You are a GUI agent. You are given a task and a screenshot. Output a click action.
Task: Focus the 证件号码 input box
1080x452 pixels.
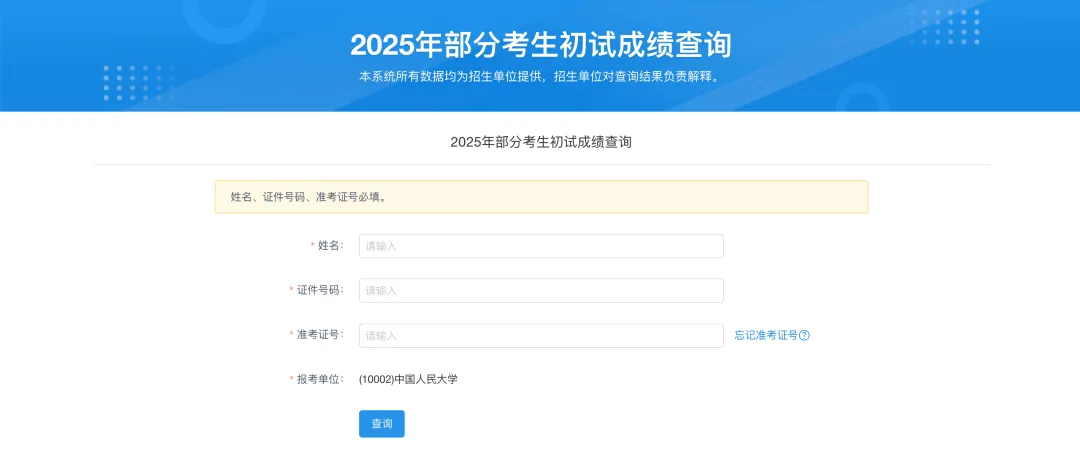click(541, 290)
